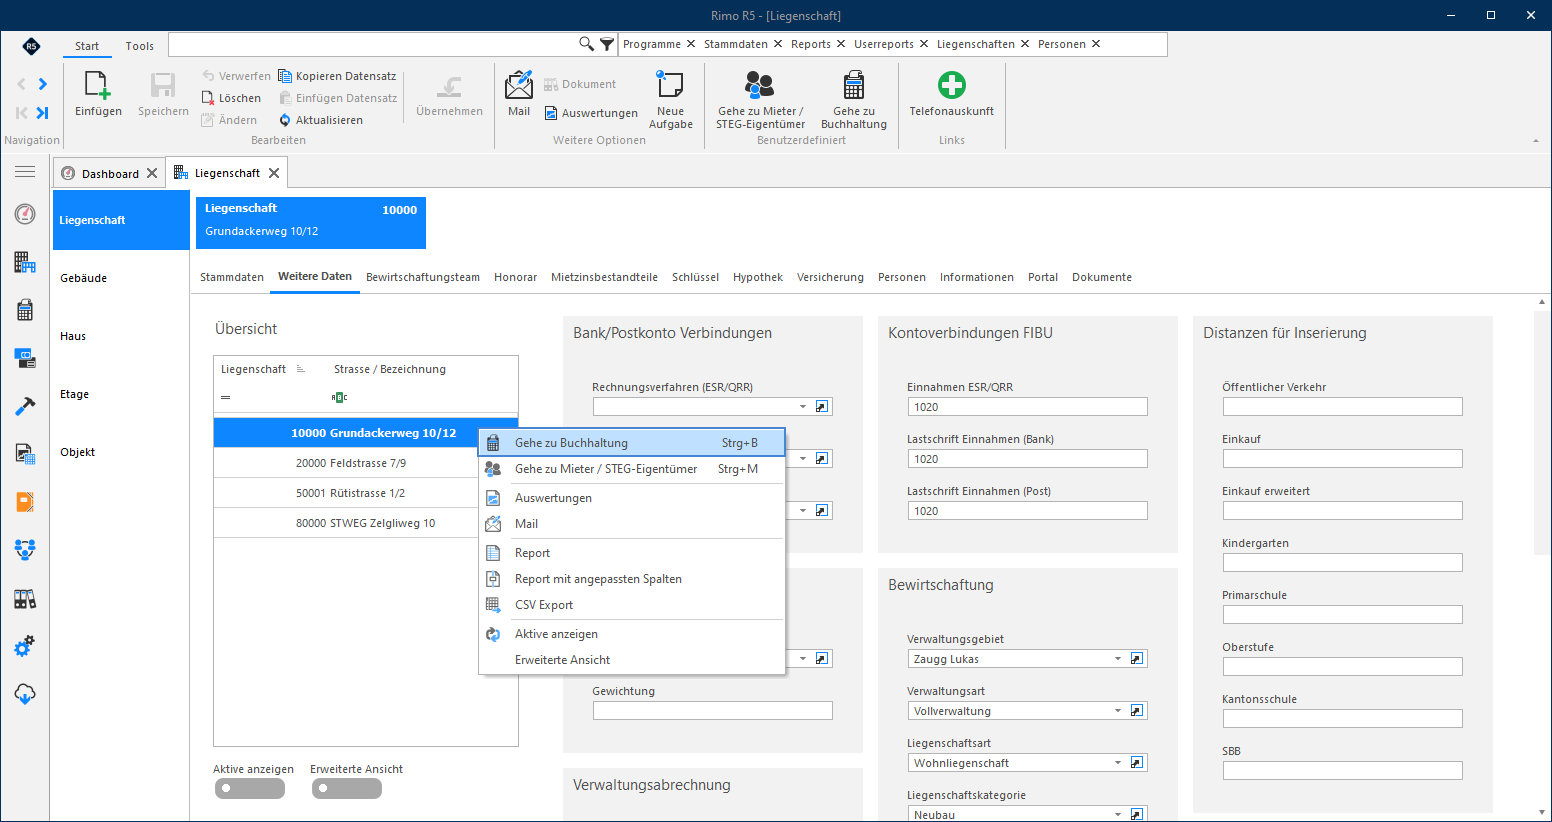Open lookup button next to Verwaltungsgebiet
1552x822 pixels.
coord(1137,659)
